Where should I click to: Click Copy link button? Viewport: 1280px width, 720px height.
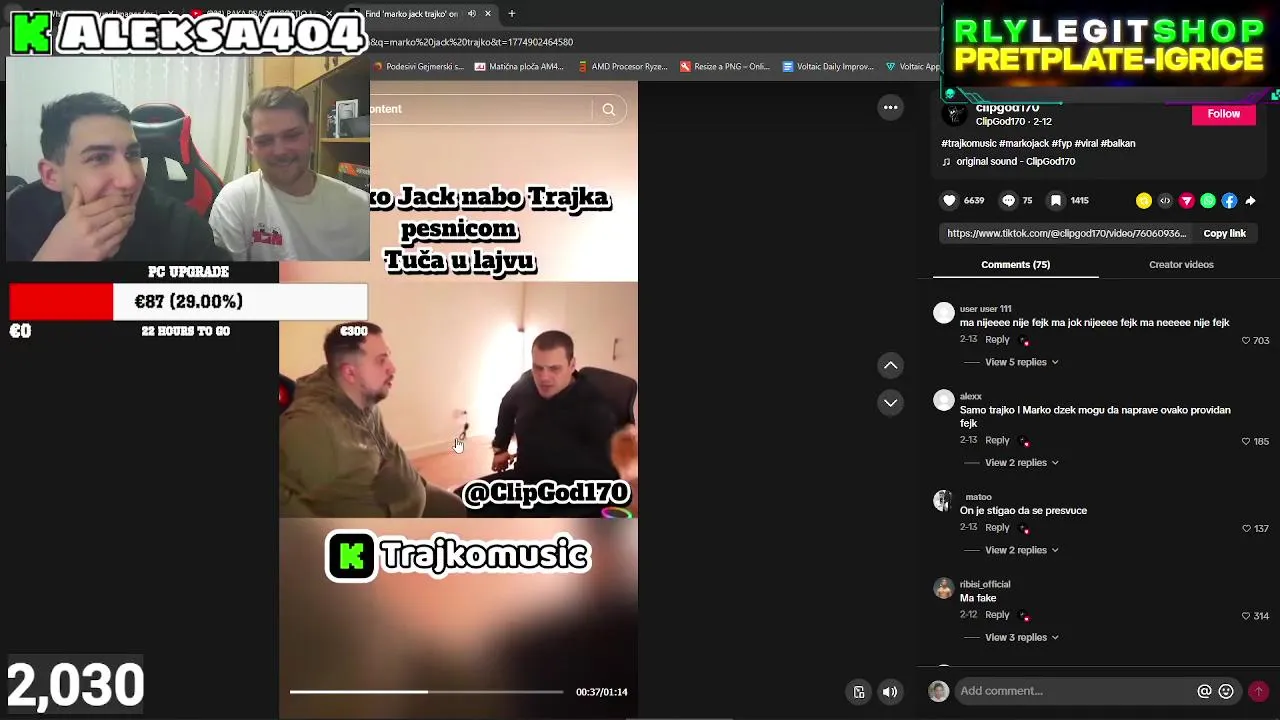1224,234
